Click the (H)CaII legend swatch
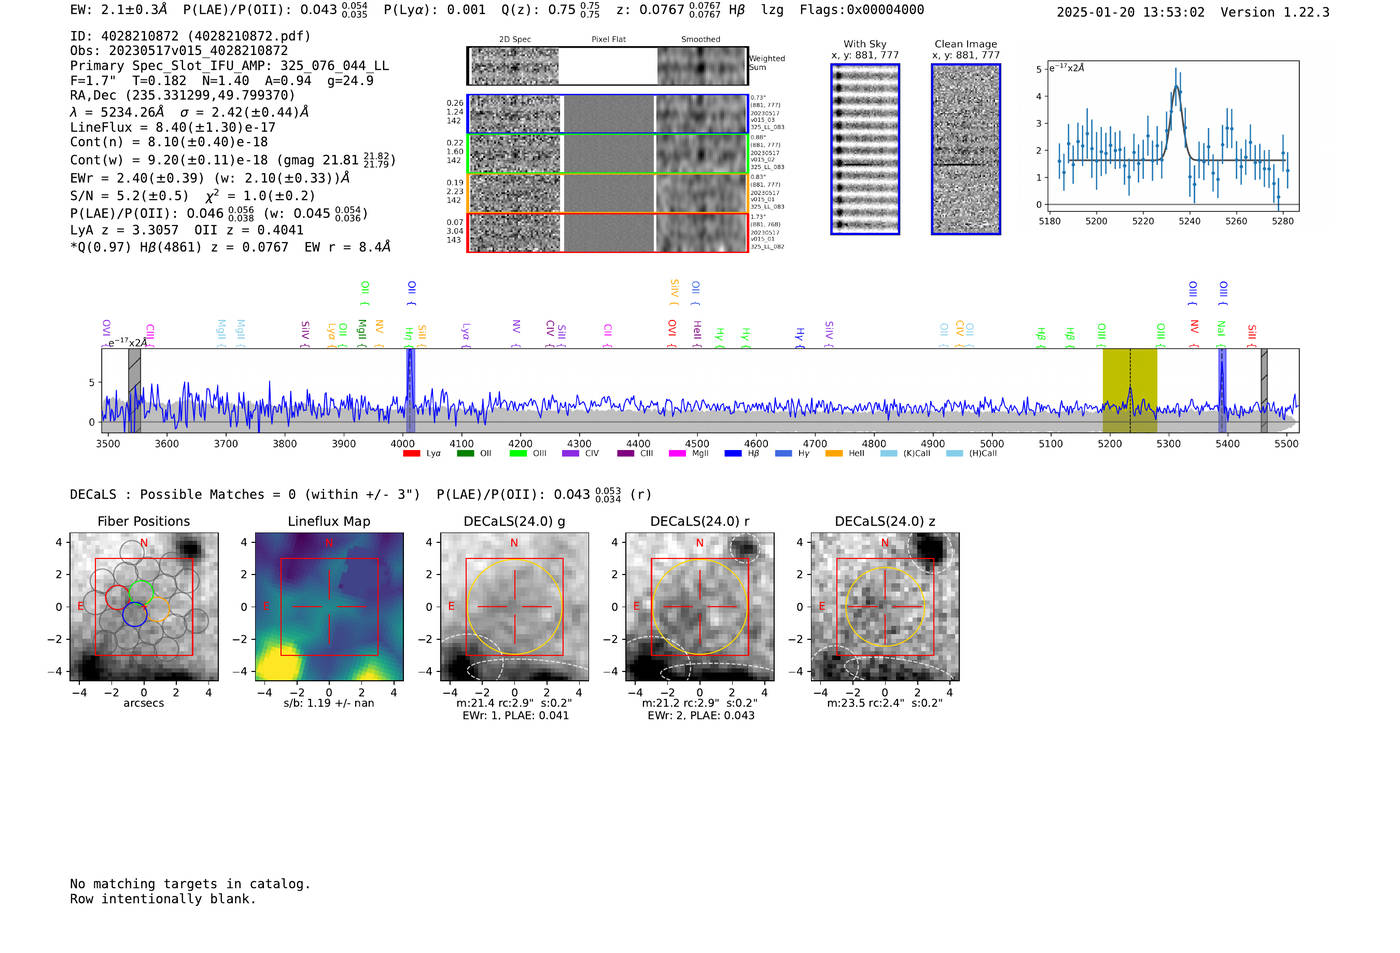This screenshot has height=953, width=1400. coord(954,454)
